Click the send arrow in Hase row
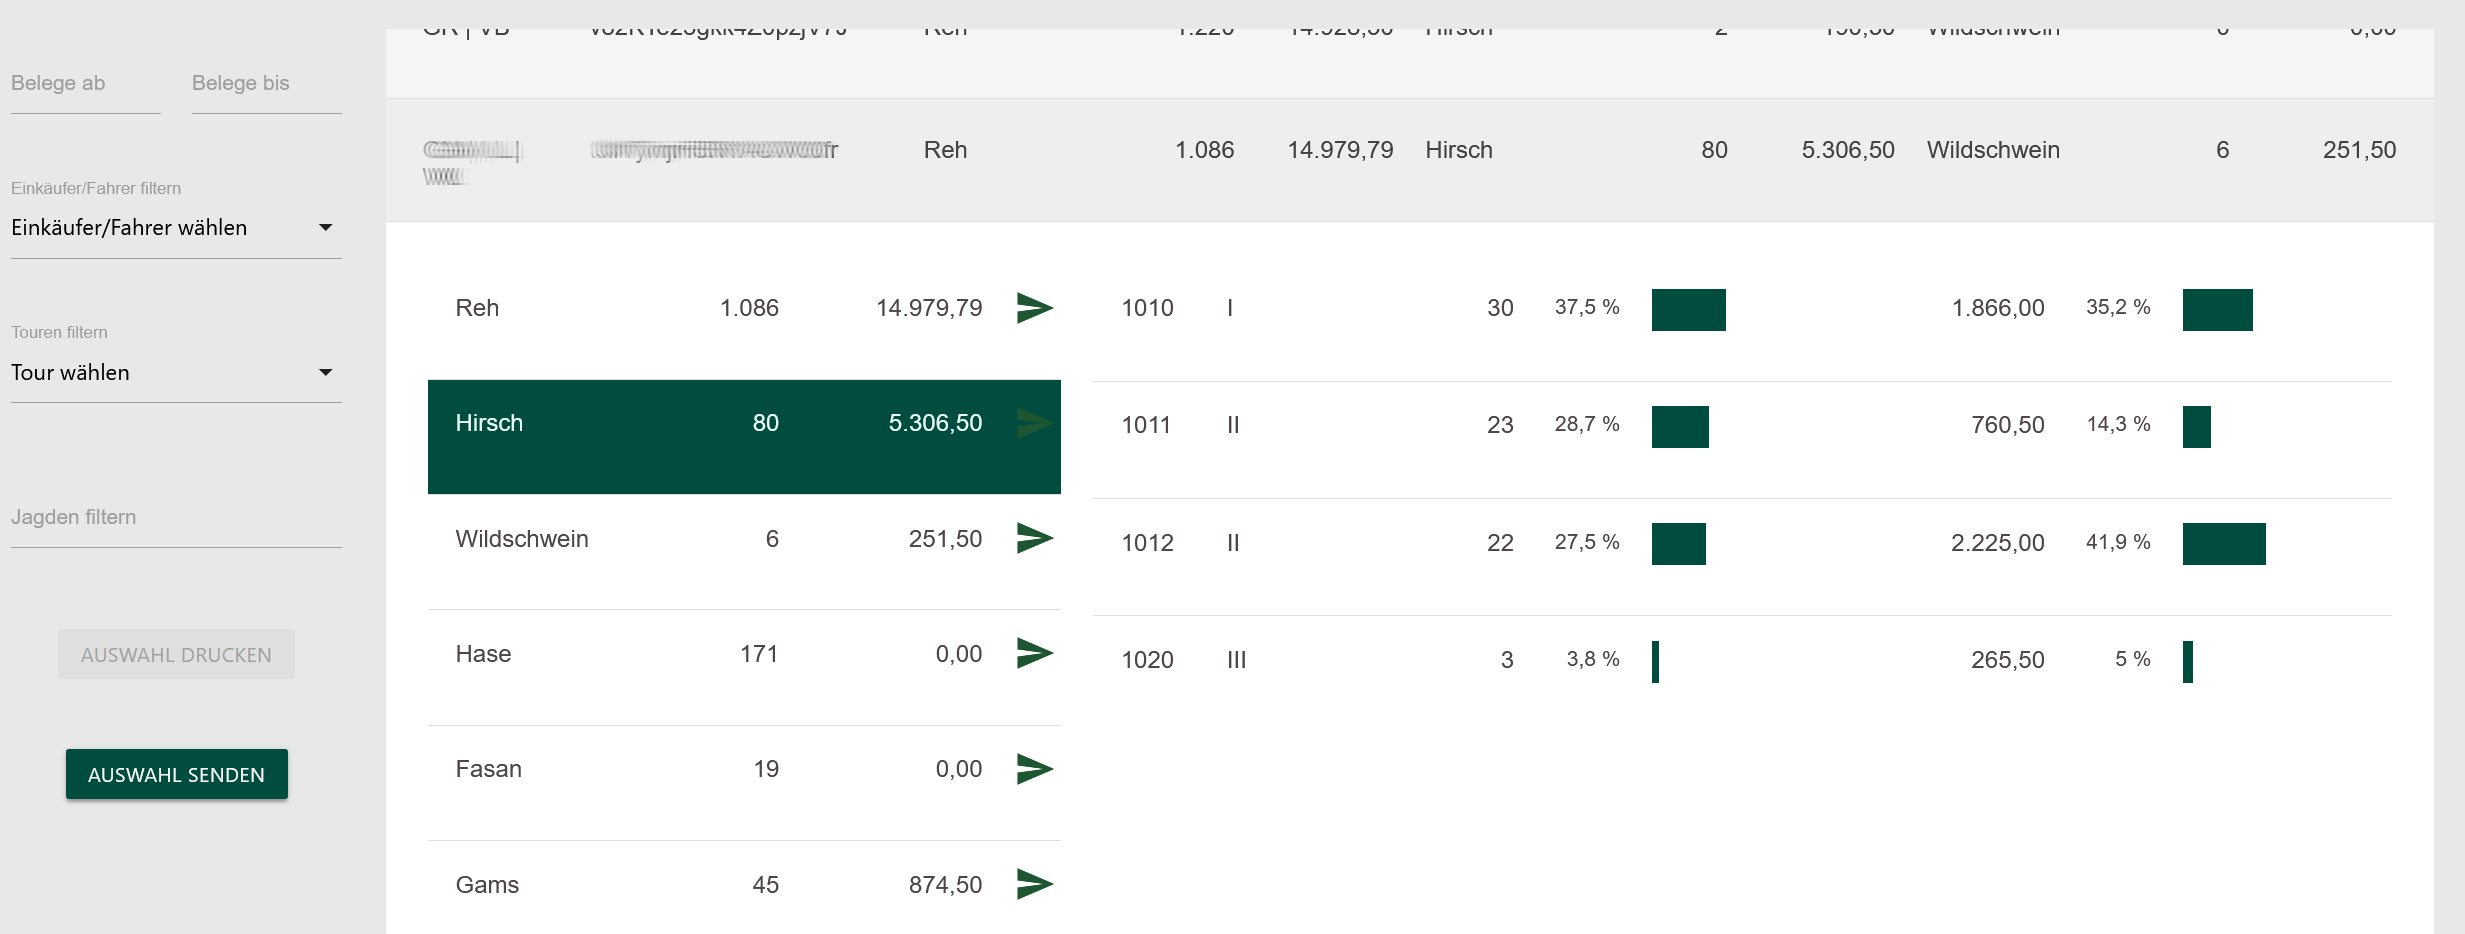The image size is (2465, 934). coord(1034,654)
